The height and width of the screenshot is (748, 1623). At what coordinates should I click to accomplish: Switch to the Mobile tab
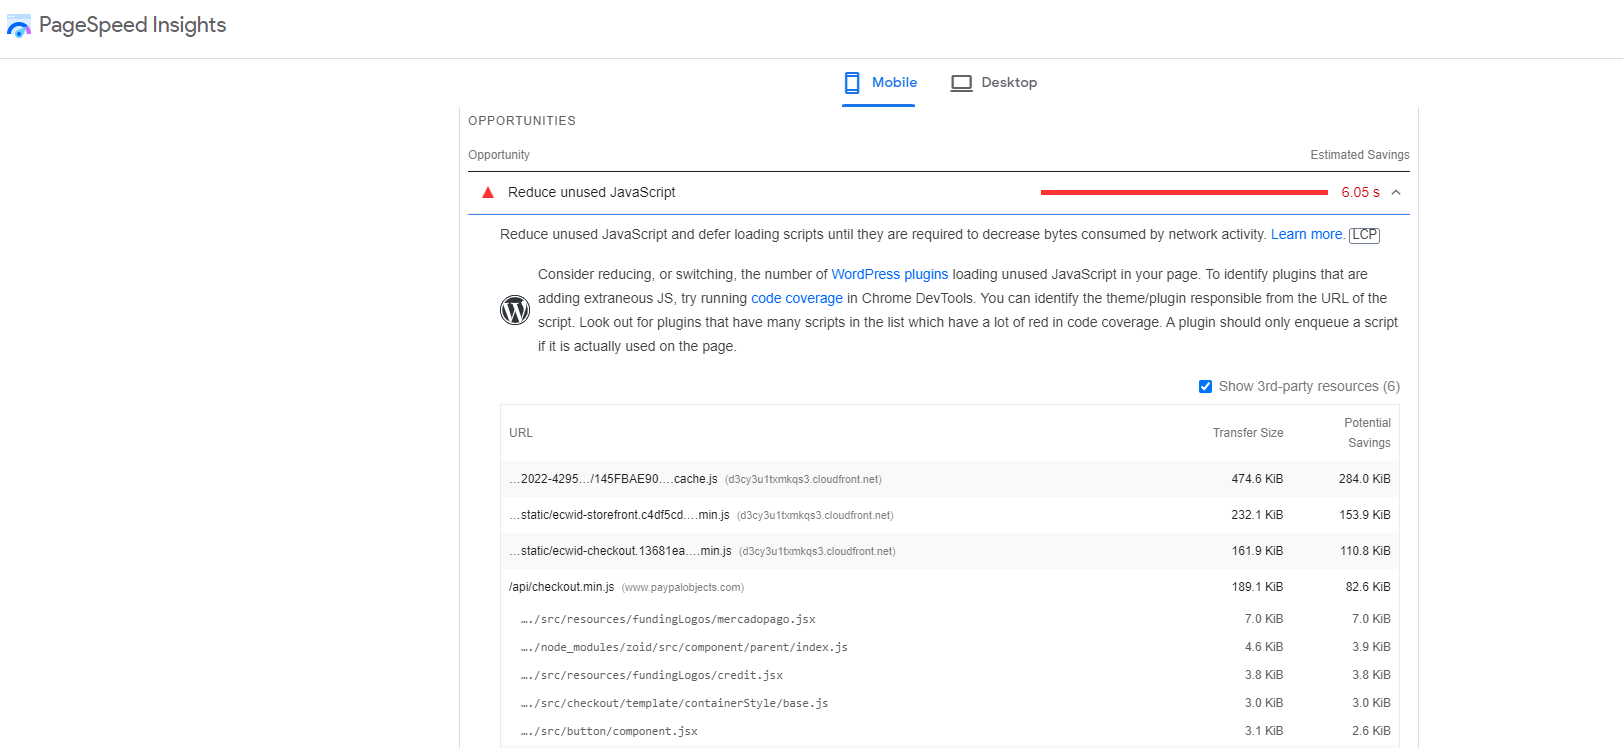(x=880, y=82)
